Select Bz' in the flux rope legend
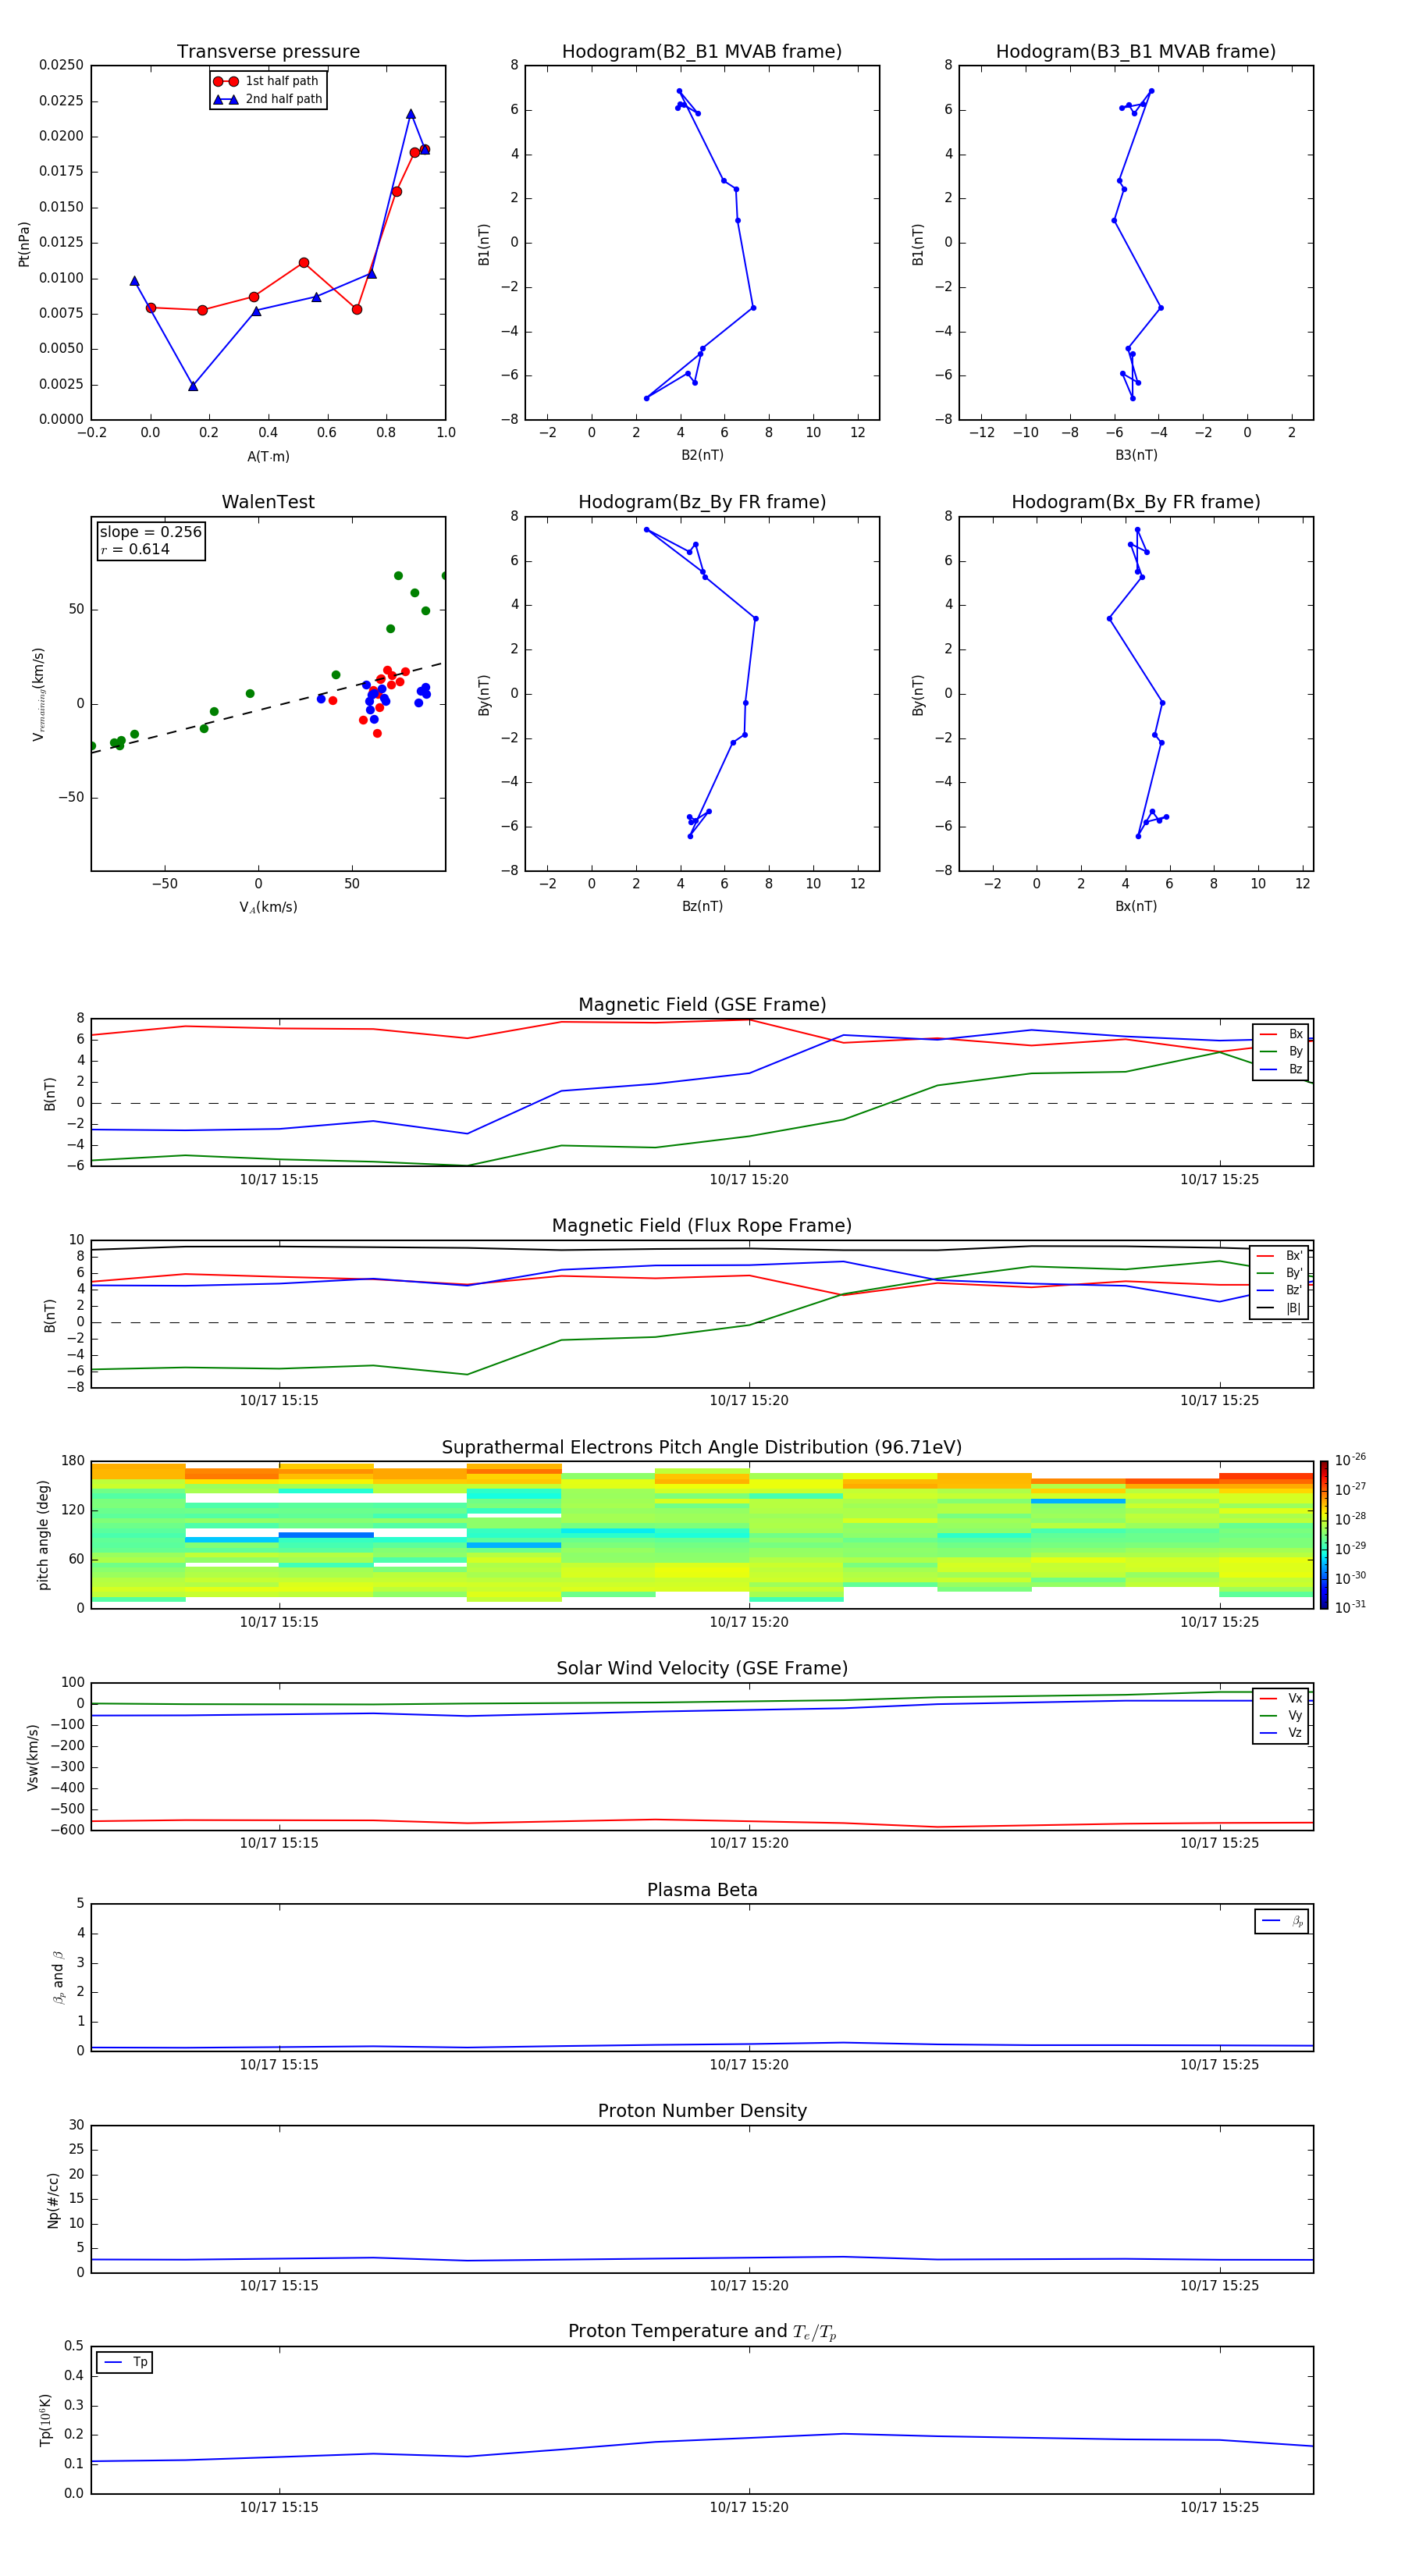 point(1280,1290)
